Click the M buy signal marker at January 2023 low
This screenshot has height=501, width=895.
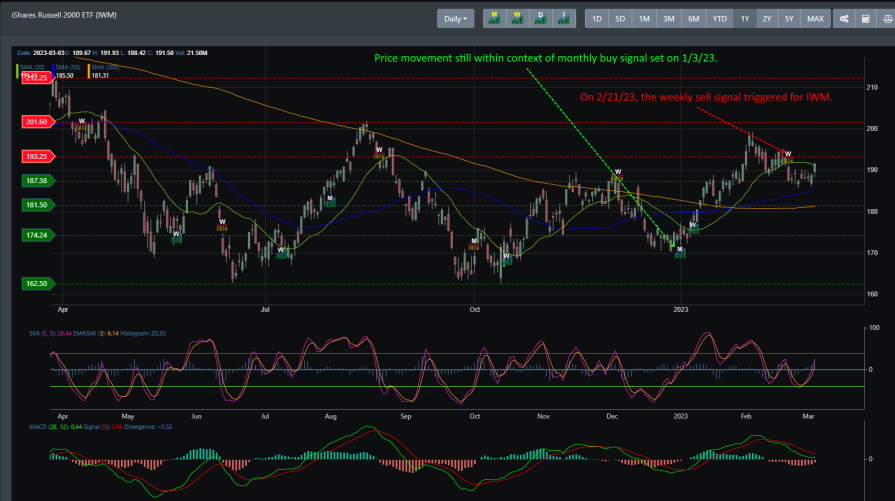[680, 250]
